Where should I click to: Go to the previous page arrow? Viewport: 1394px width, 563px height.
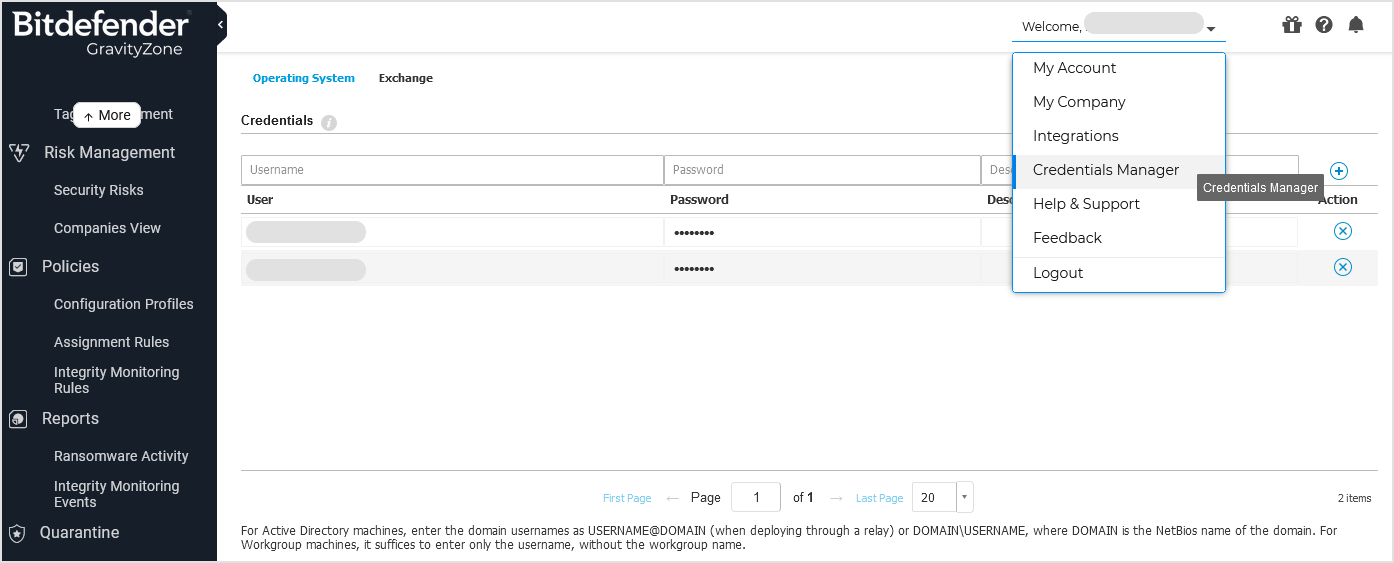(672, 498)
